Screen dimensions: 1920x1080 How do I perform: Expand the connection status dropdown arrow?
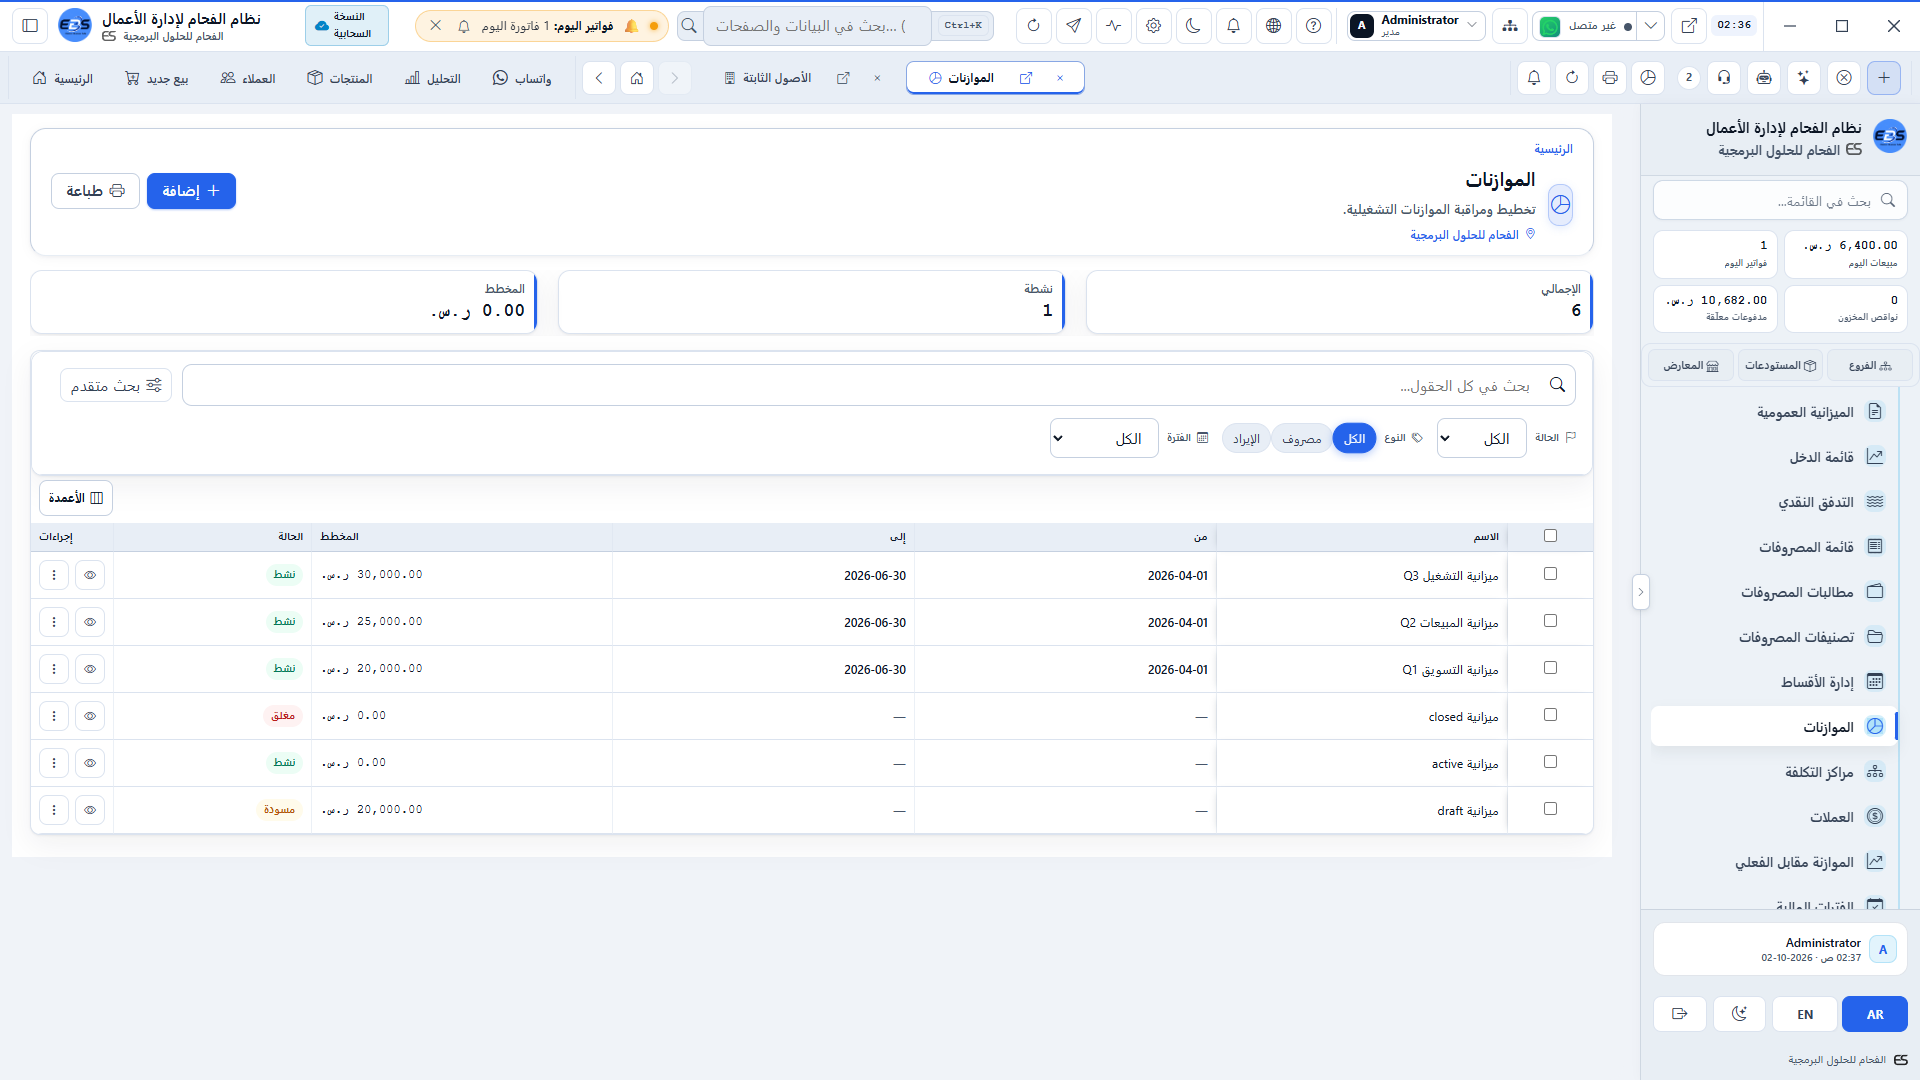(x=1651, y=26)
